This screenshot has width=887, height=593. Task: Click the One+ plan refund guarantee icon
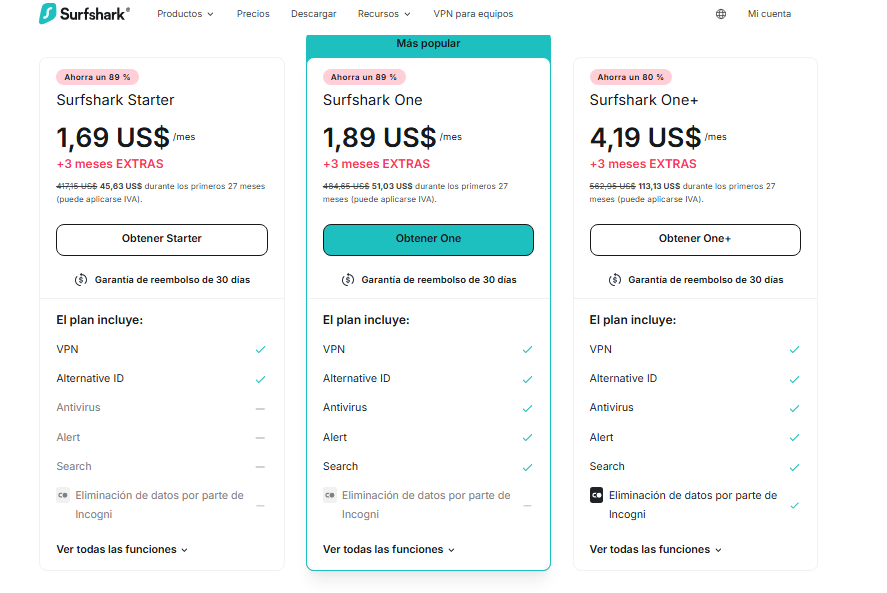tap(615, 280)
